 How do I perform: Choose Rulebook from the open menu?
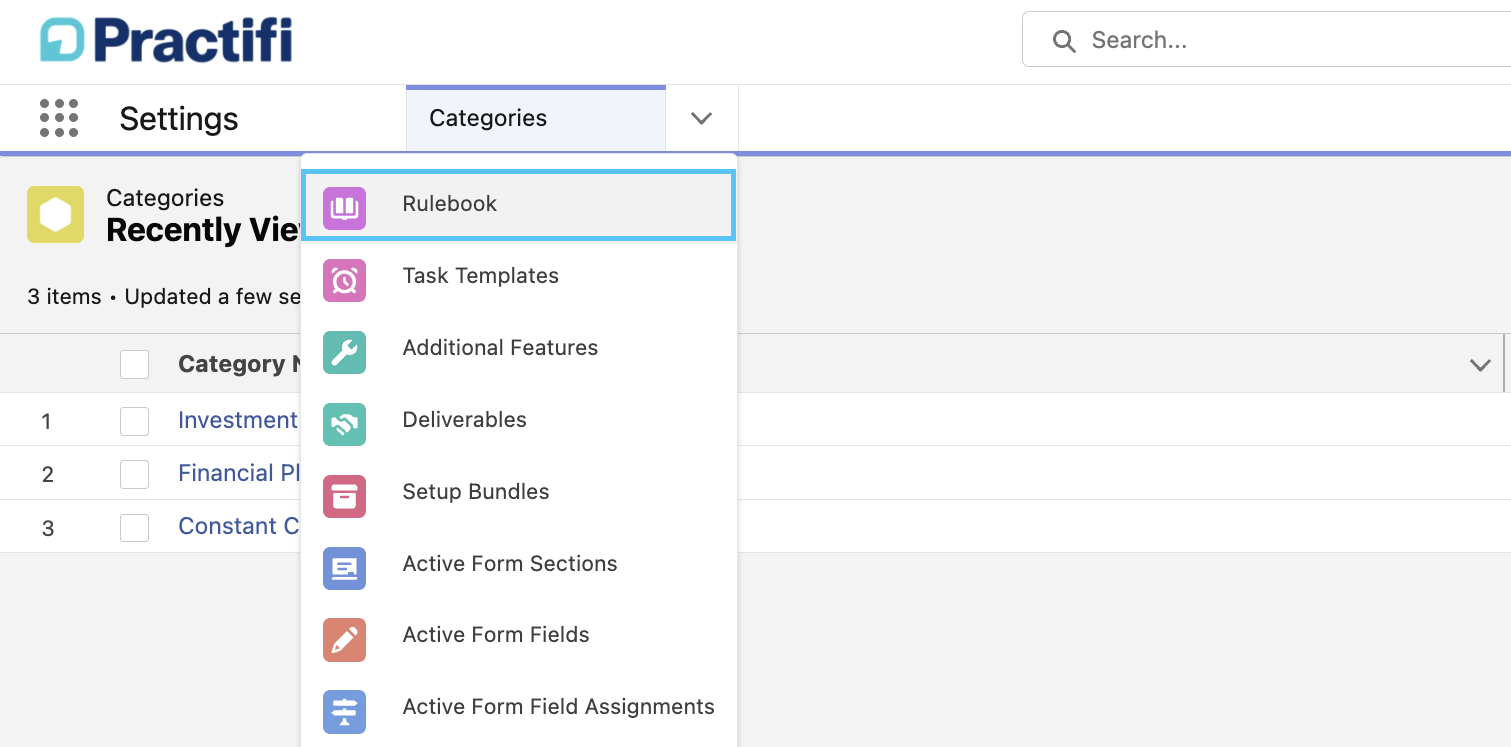click(449, 204)
